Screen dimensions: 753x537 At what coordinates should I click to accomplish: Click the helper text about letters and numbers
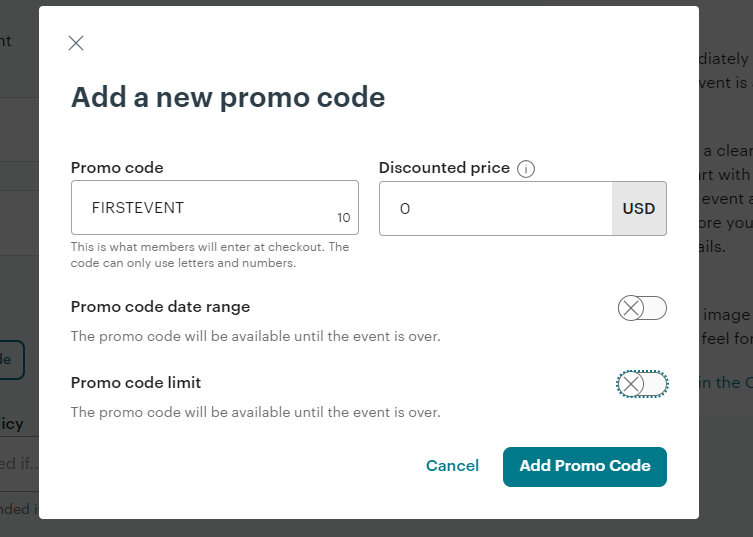click(210, 255)
